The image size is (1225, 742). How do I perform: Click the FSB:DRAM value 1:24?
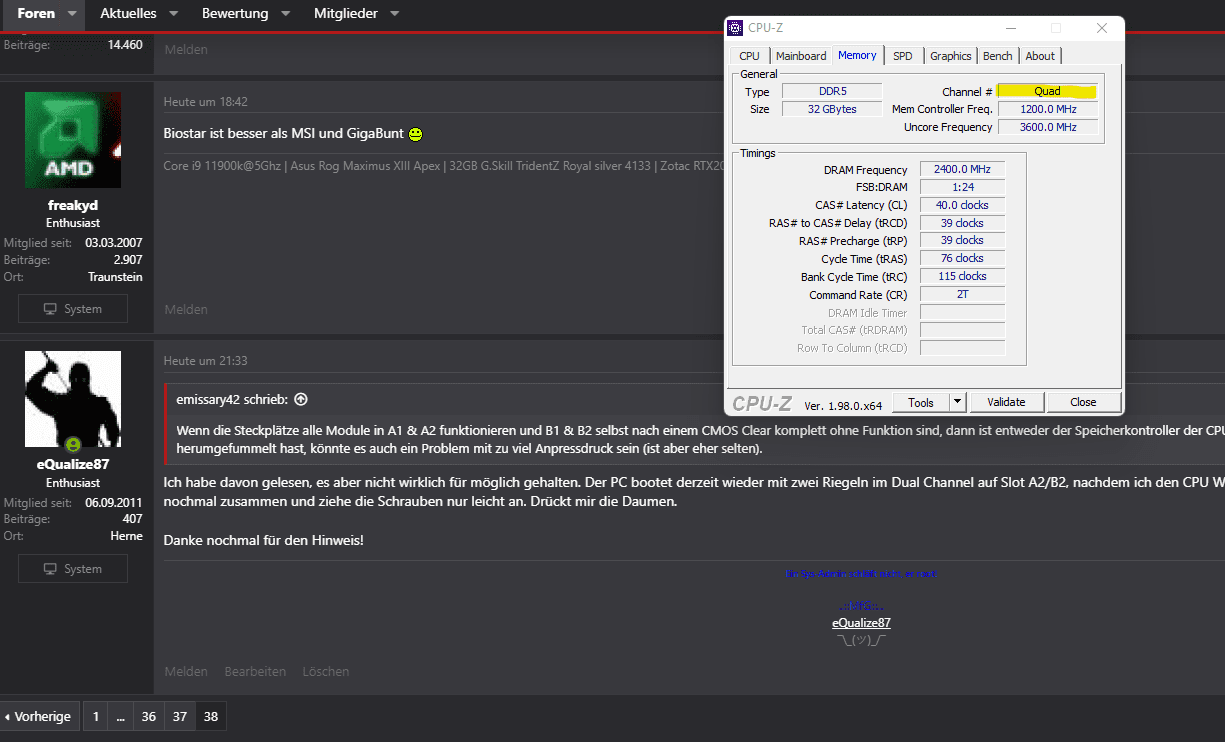(x=962, y=187)
